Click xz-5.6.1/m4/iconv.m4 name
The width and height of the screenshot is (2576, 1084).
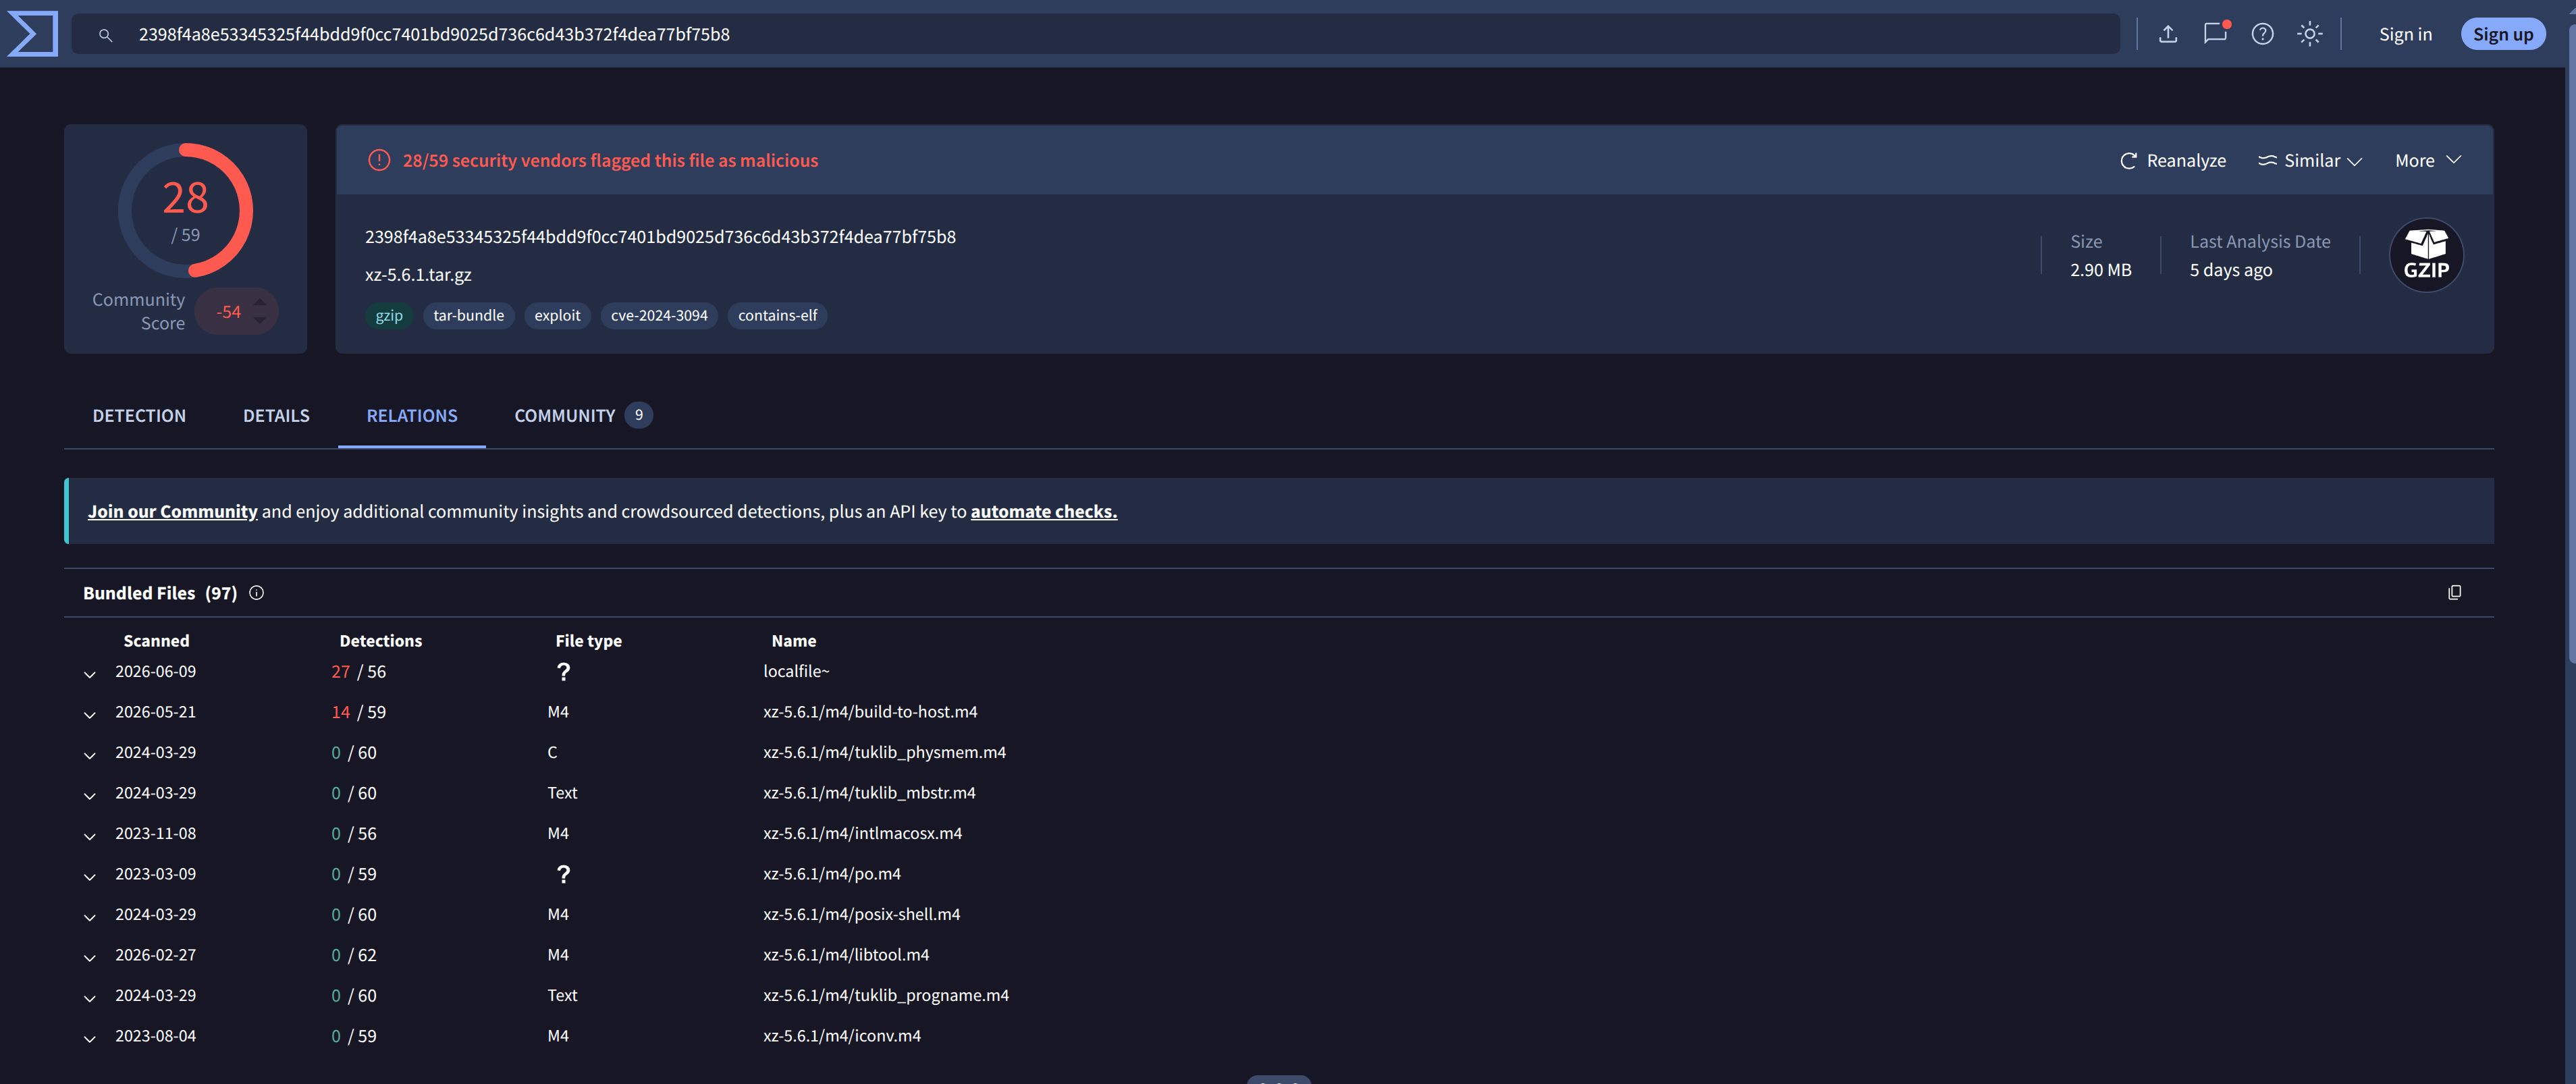coord(842,1036)
